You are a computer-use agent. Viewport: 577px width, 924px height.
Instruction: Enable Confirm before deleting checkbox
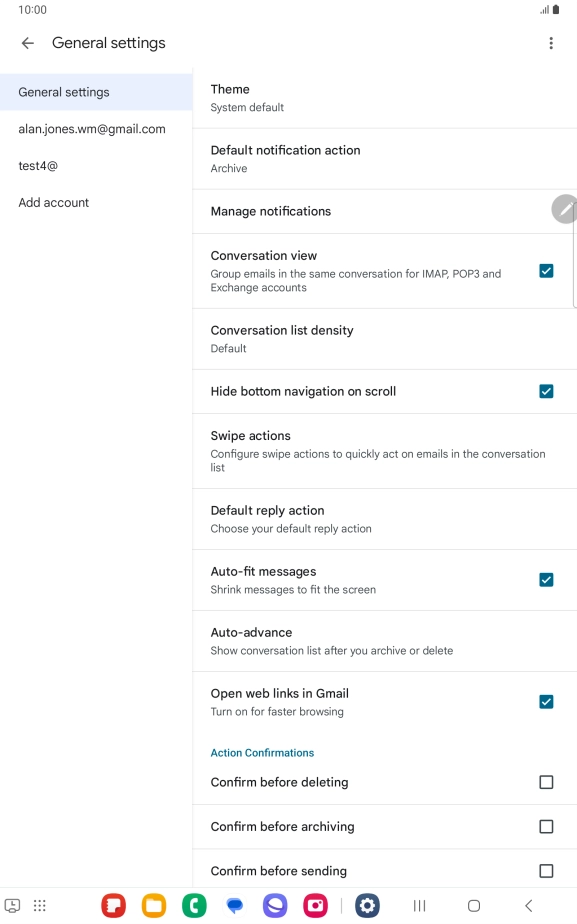[546, 782]
